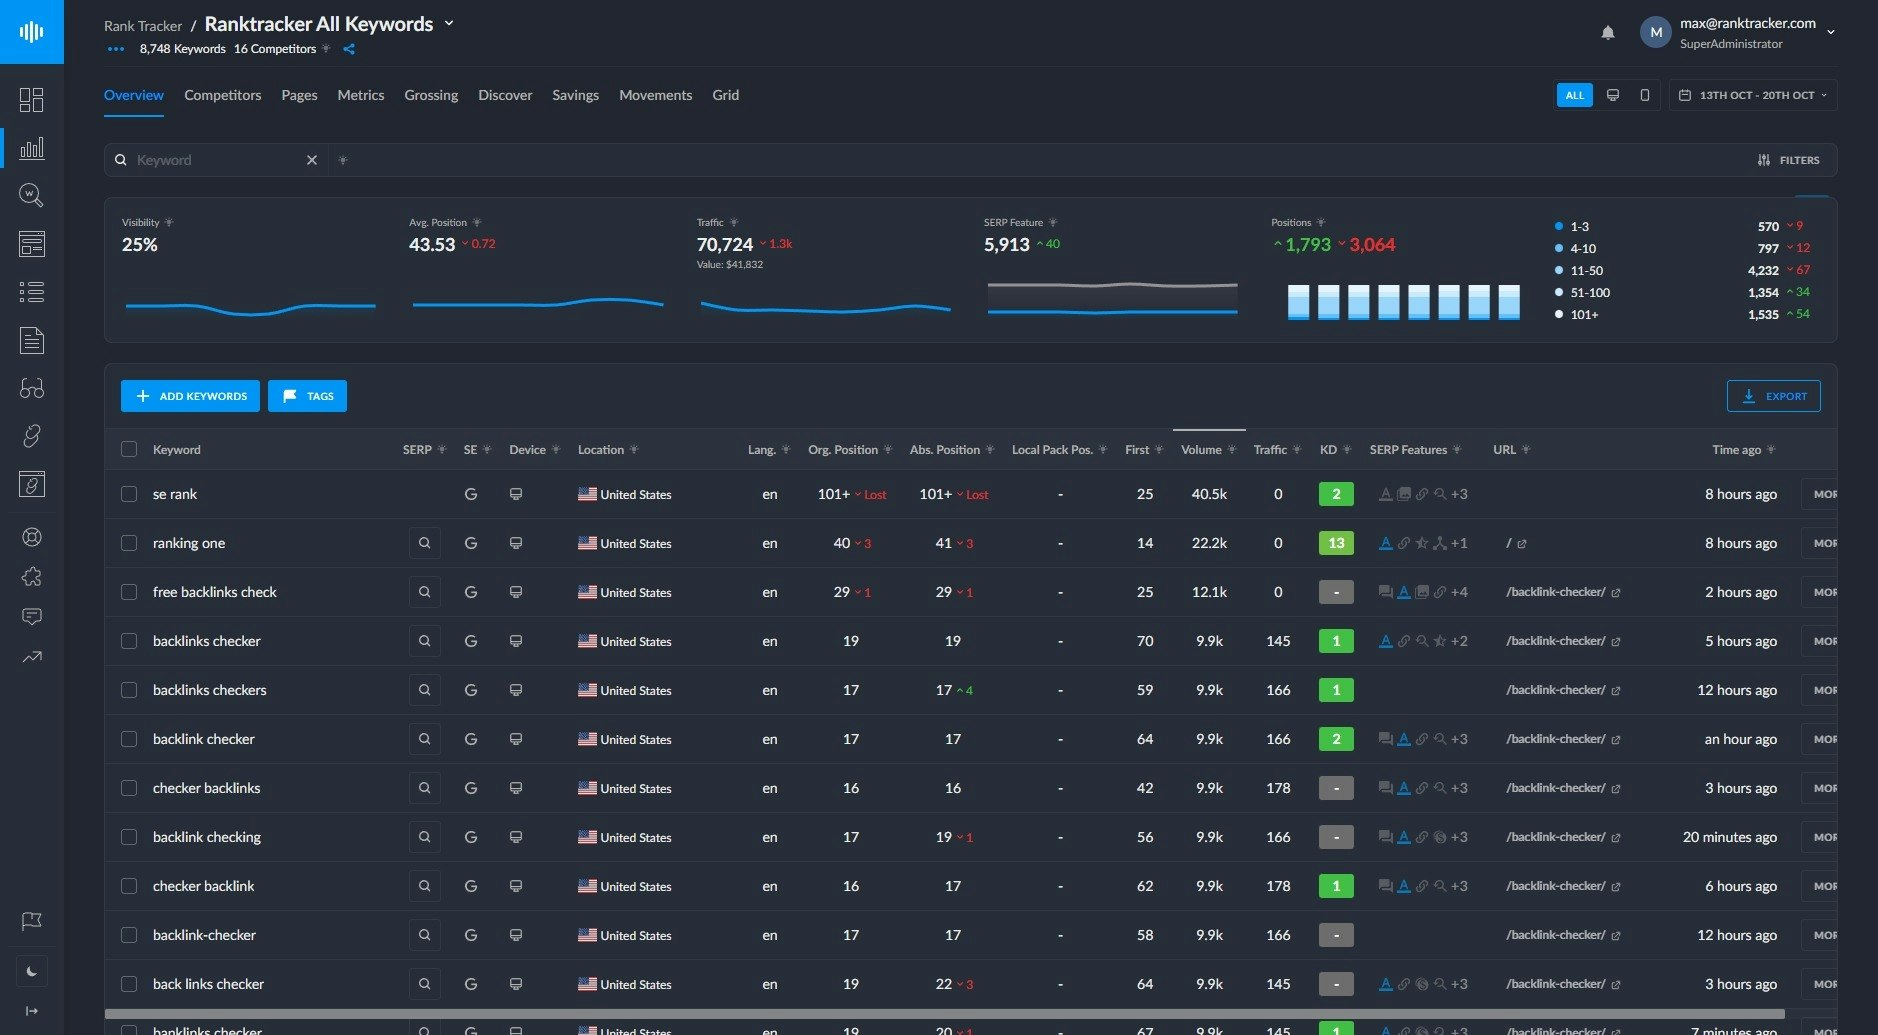Open the keyword finder magnifier sidebar icon

pyautogui.click(x=32, y=195)
